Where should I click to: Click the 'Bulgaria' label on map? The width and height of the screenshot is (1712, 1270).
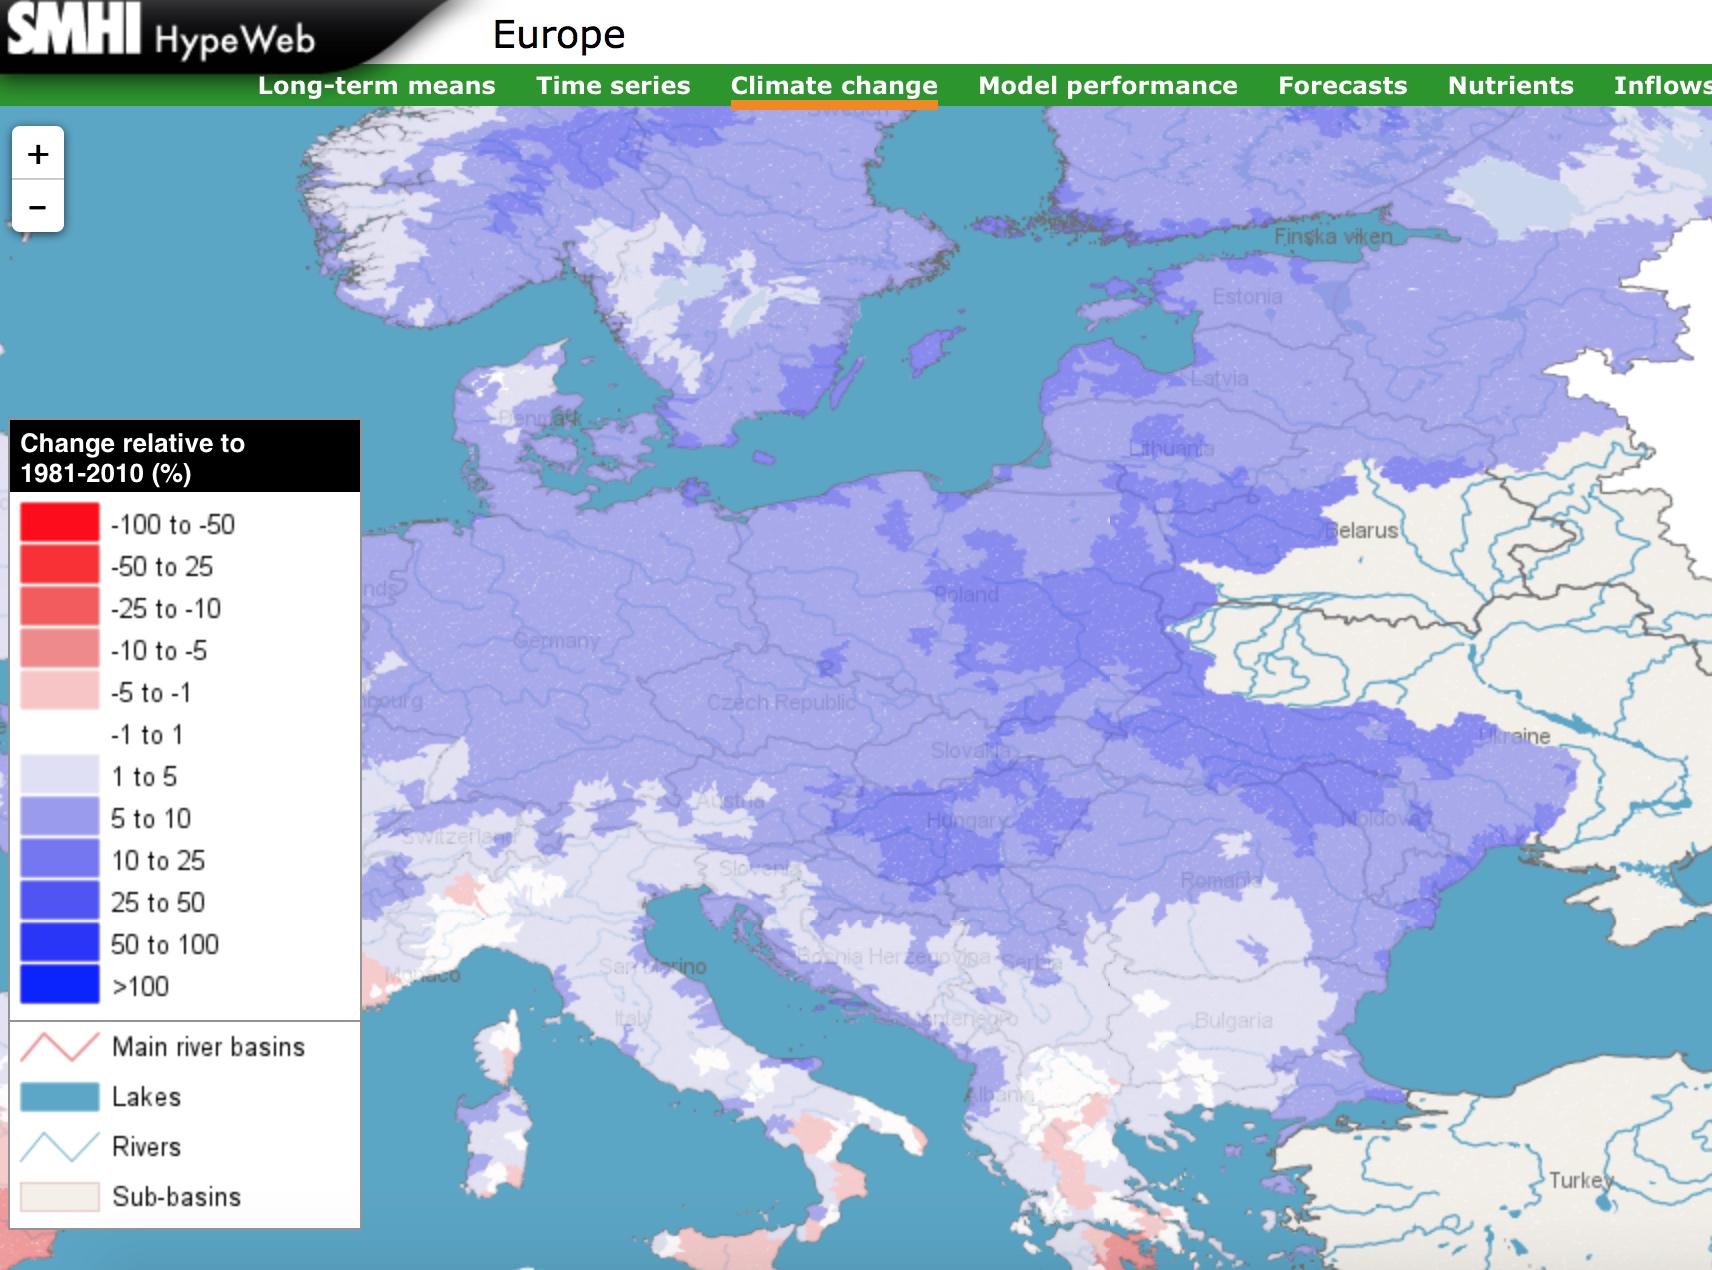point(1234,1020)
